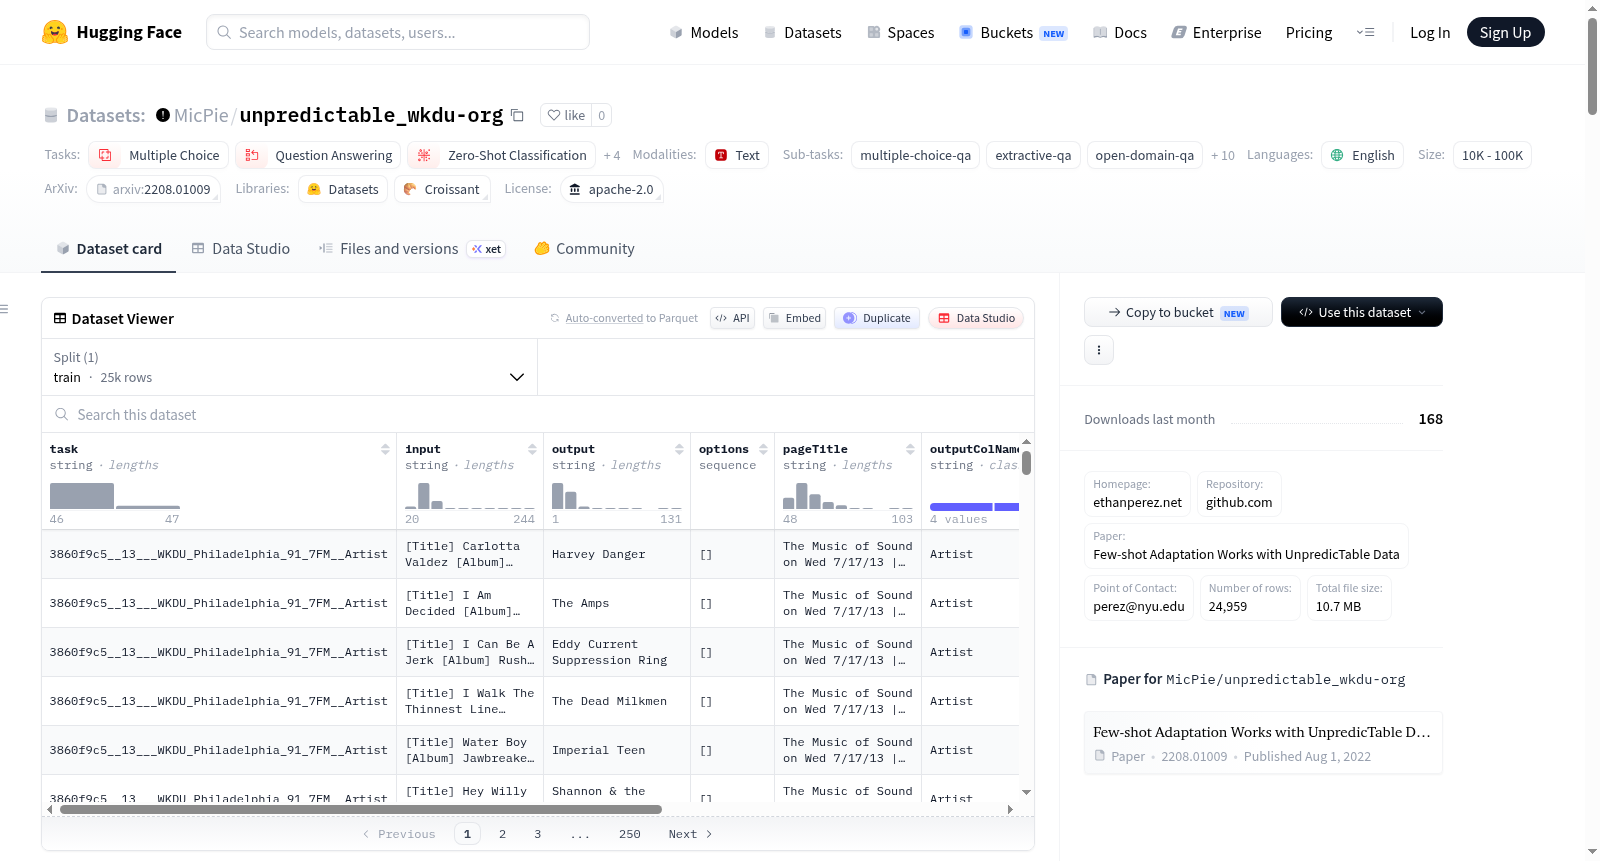The width and height of the screenshot is (1600, 861).
Task: Click the Question Answering task tag
Action: click(318, 155)
